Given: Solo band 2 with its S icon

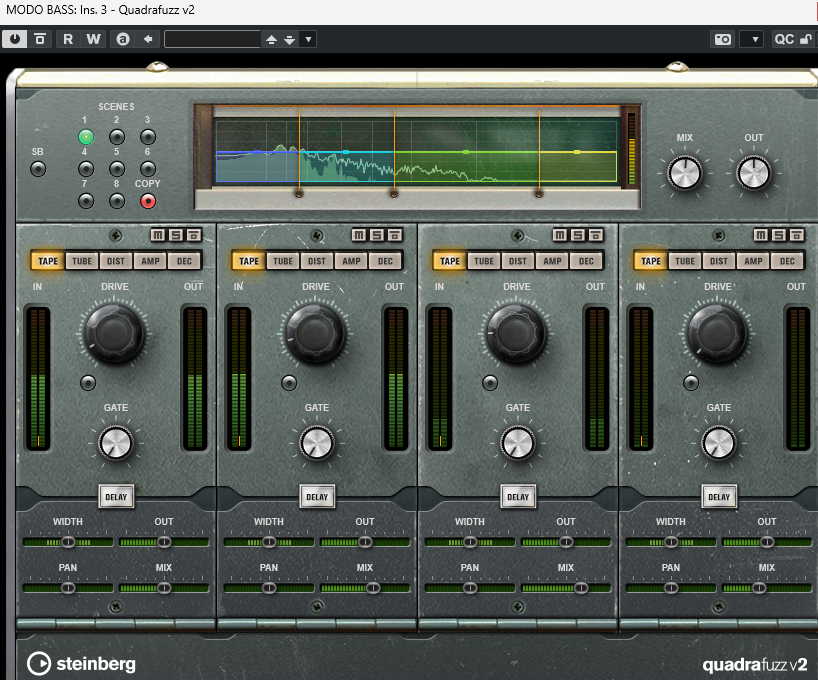Looking at the screenshot, I should (377, 235).
